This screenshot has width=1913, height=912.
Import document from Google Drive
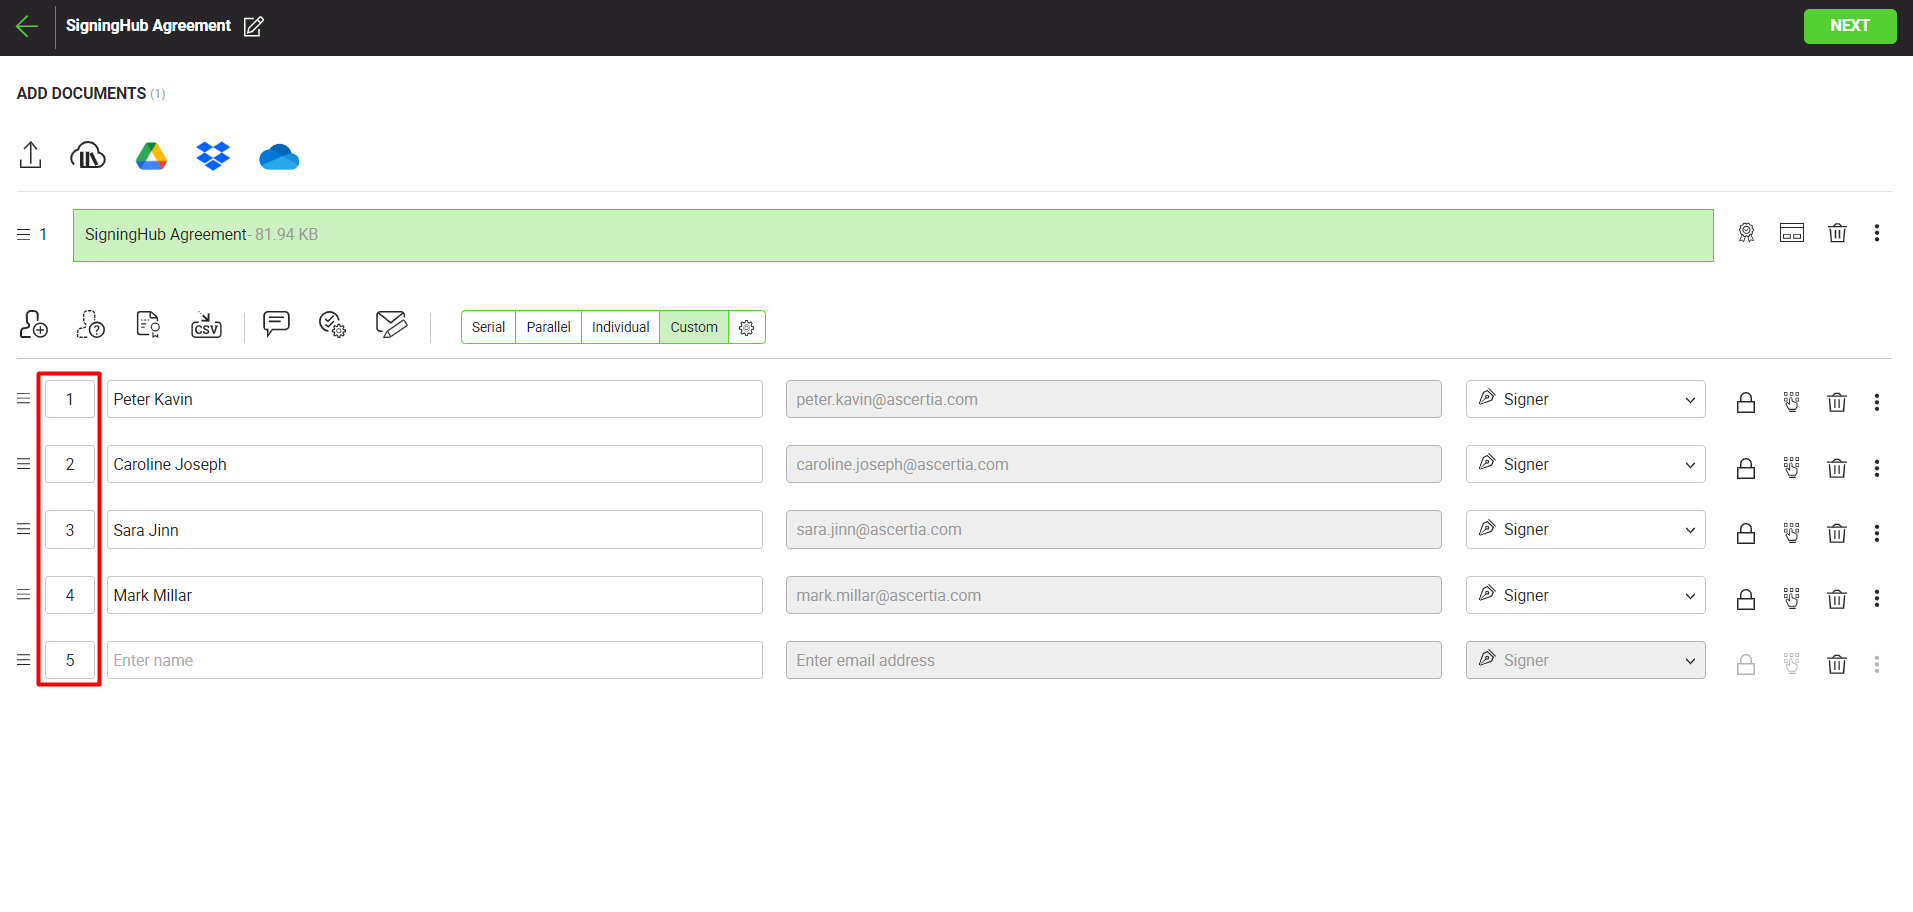151,156
